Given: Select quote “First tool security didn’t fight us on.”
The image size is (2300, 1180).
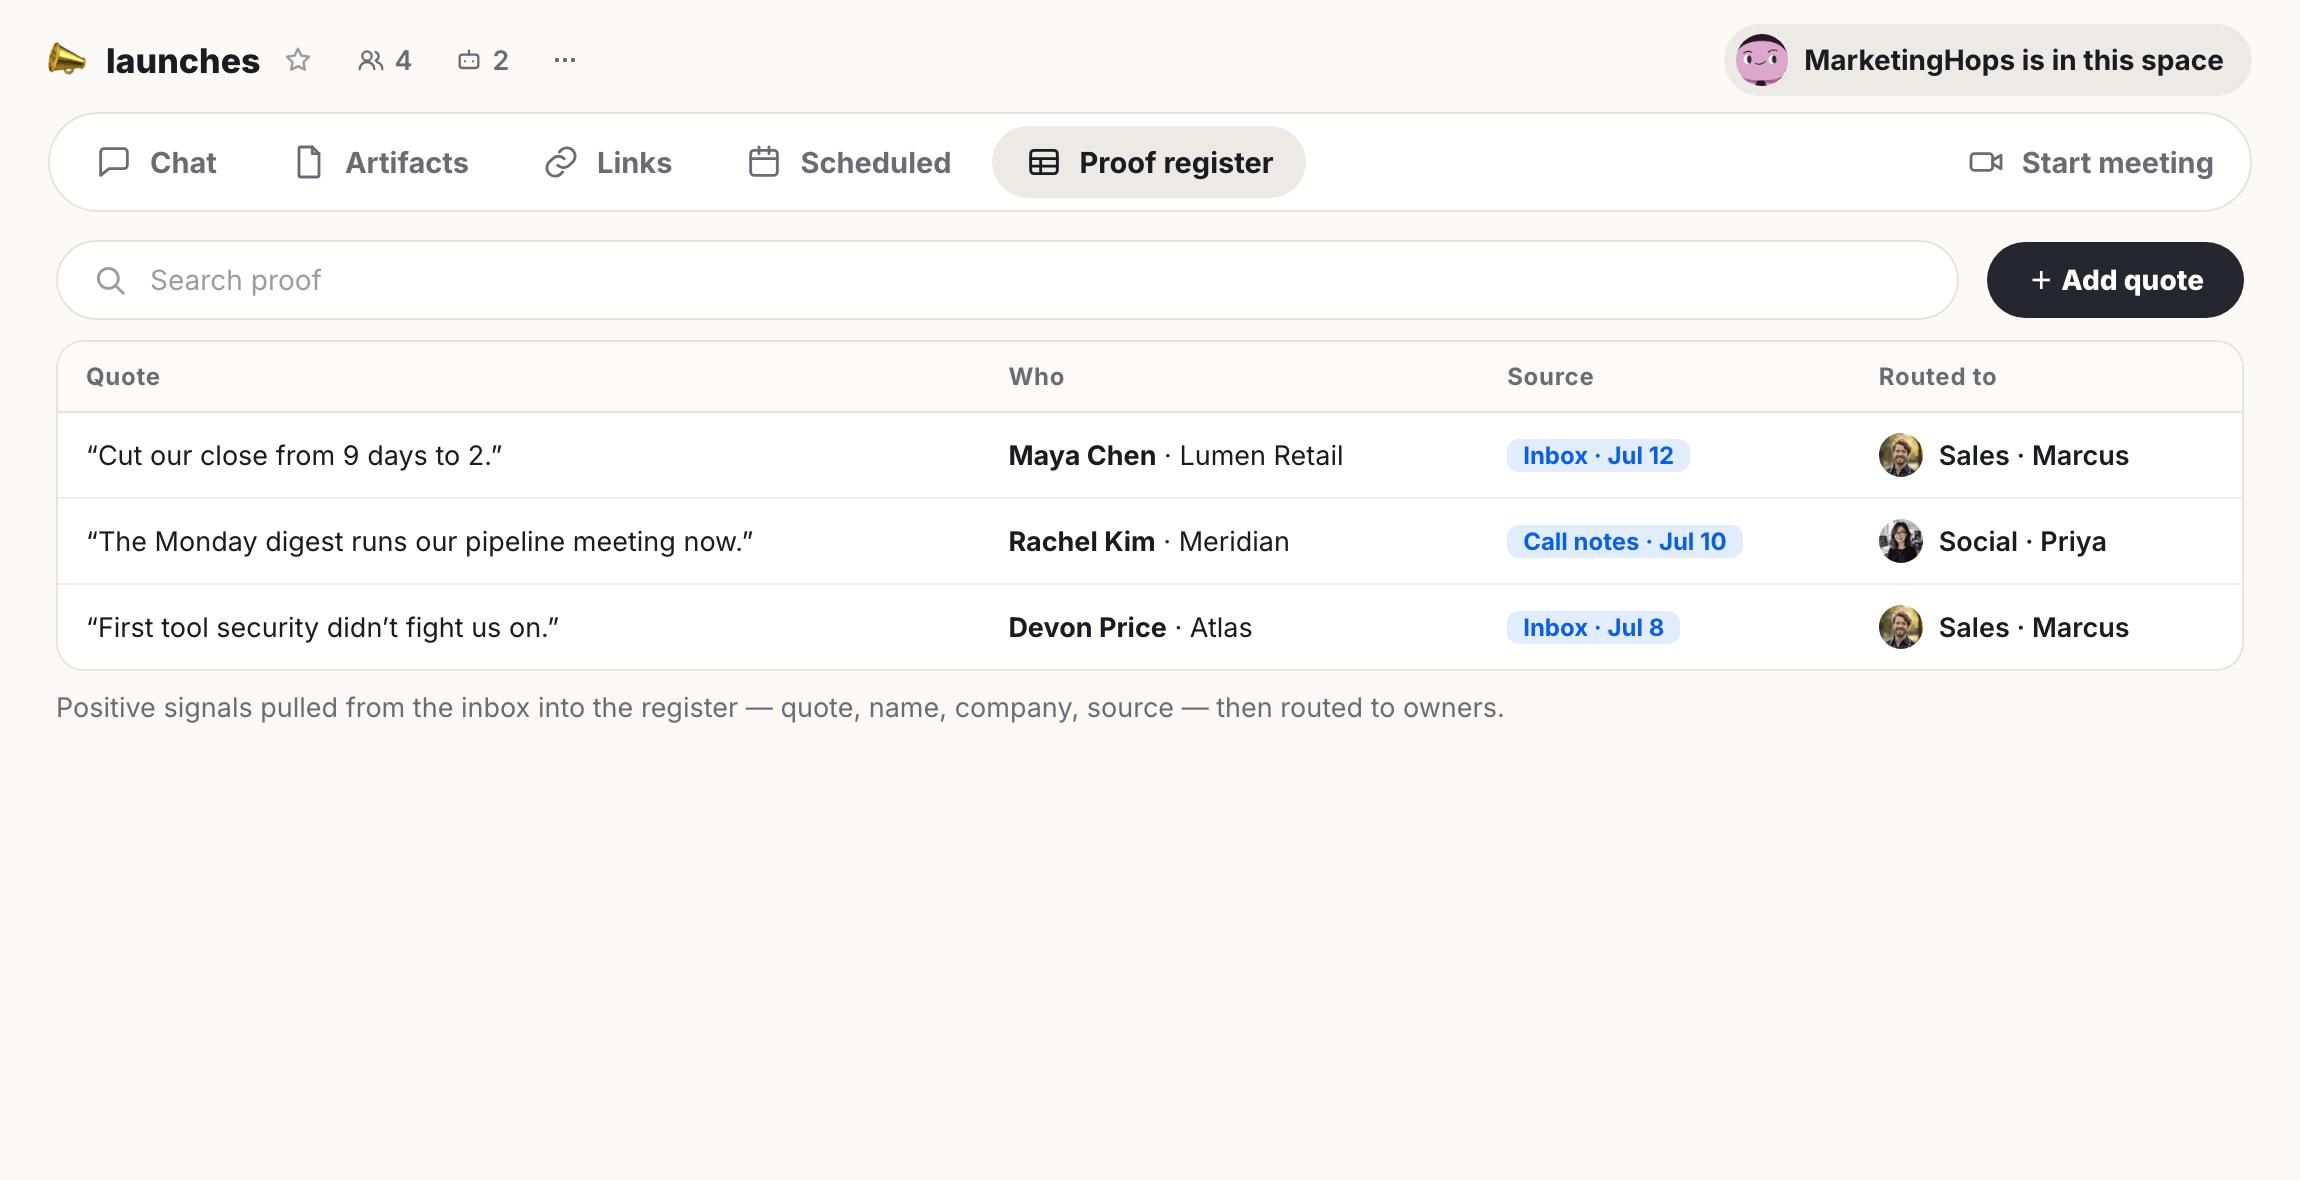Looking at the screenshot, I should (322, 627).
